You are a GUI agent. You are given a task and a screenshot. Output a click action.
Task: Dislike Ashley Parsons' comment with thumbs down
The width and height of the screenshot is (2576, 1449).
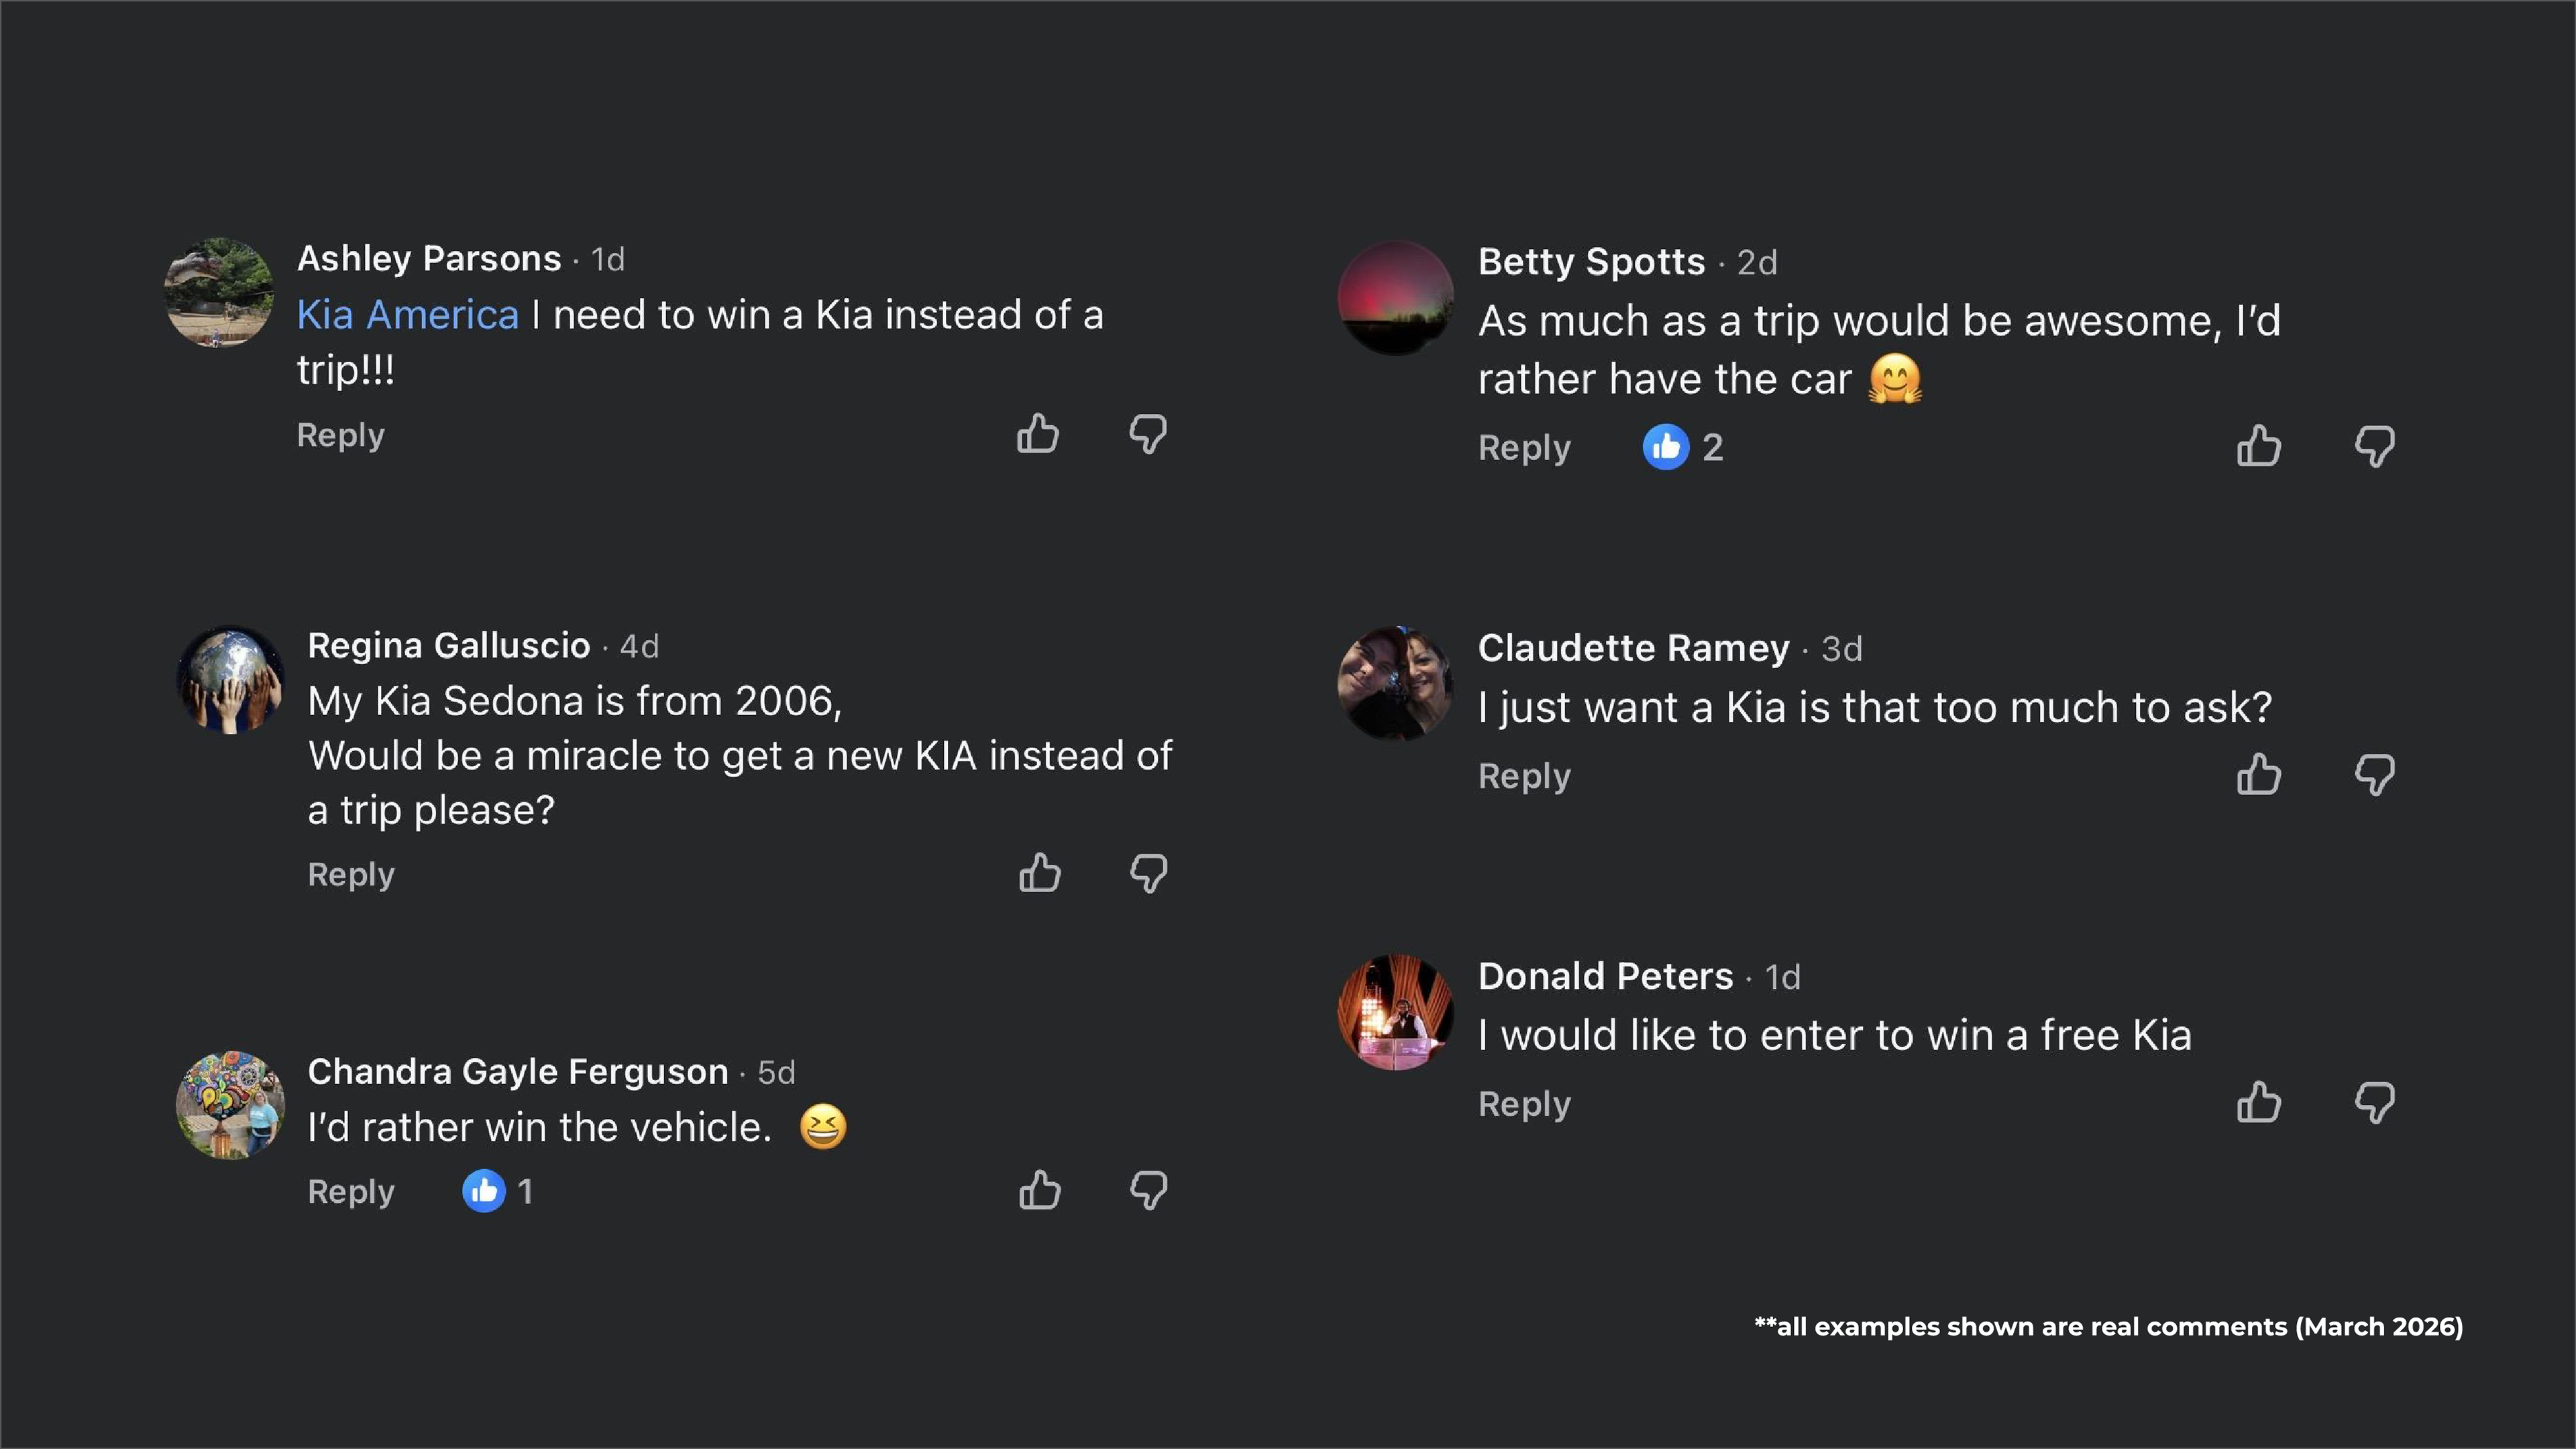(1148, 434)
